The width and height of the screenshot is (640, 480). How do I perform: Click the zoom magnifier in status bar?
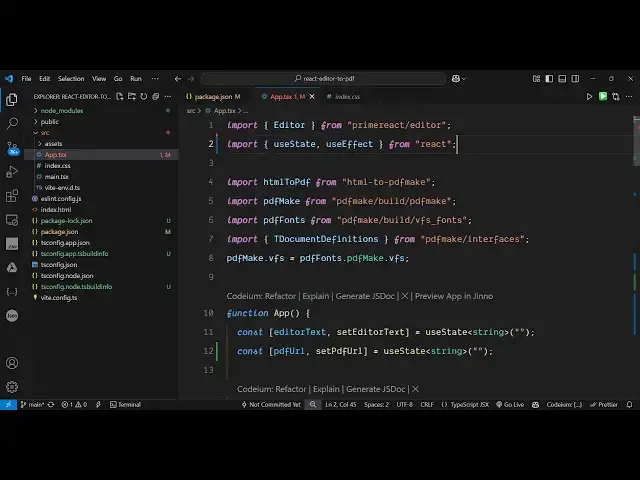click(x=313, y=404)
